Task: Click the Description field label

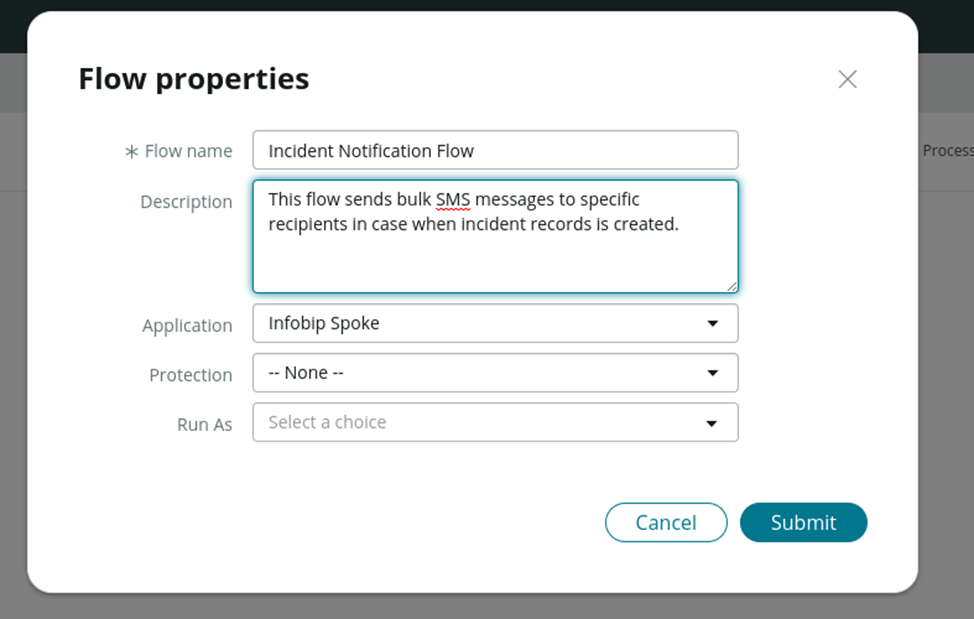Action: 186,202
